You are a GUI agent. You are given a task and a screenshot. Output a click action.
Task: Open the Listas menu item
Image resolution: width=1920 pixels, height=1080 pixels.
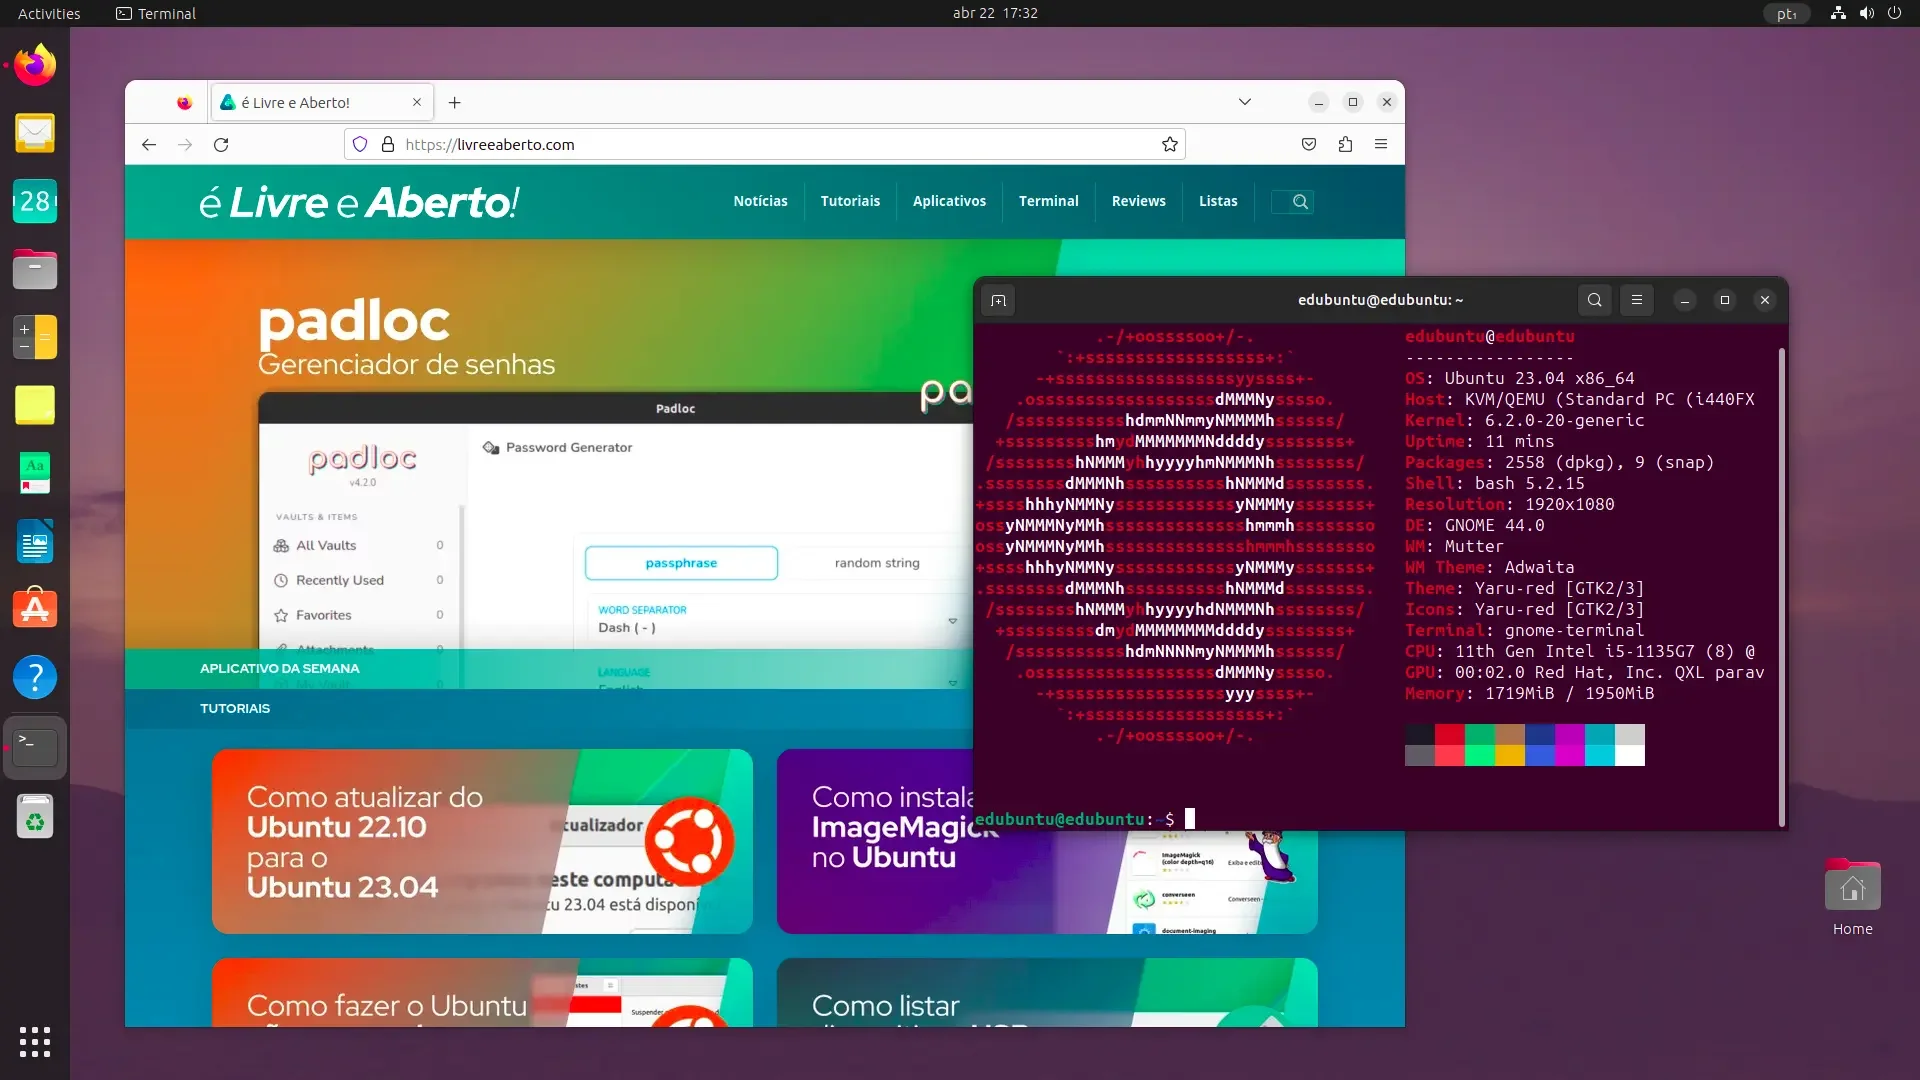pos(1218,201)
